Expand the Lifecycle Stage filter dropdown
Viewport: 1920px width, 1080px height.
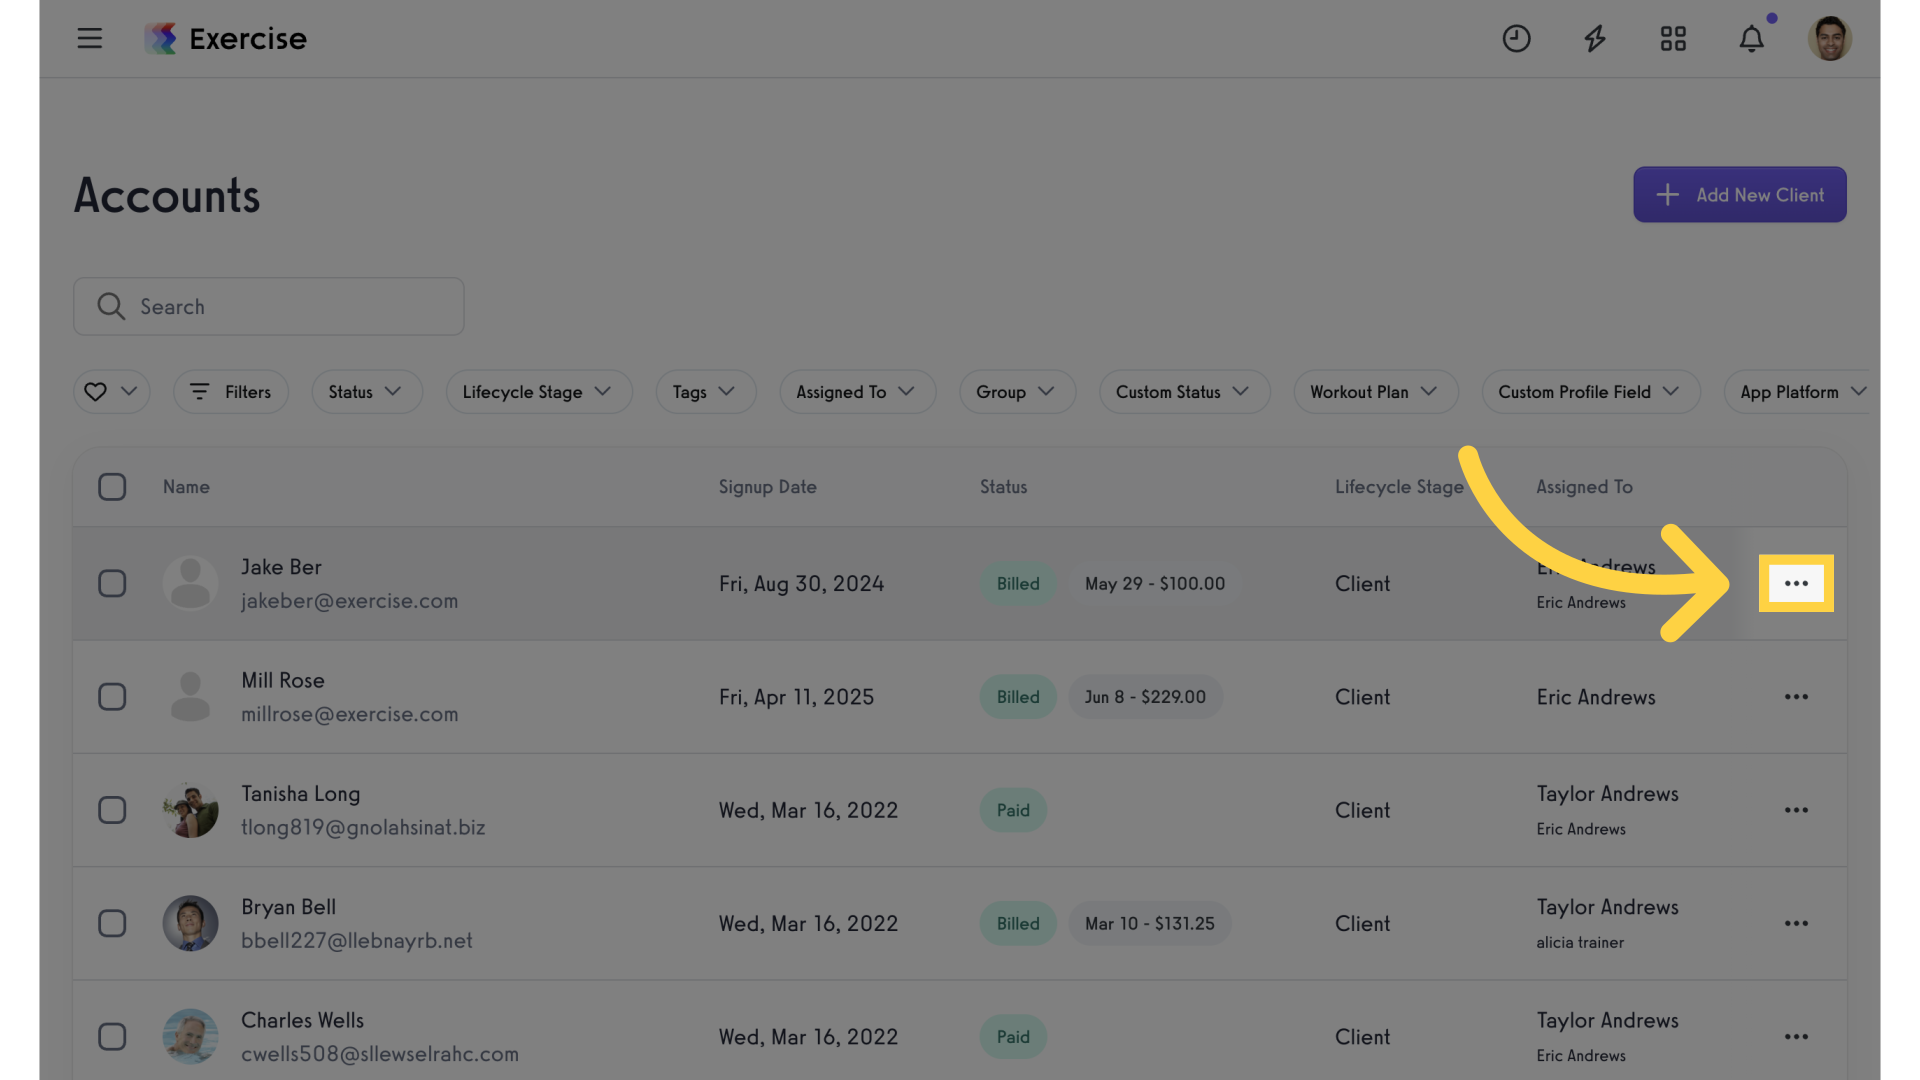(539, 392)
